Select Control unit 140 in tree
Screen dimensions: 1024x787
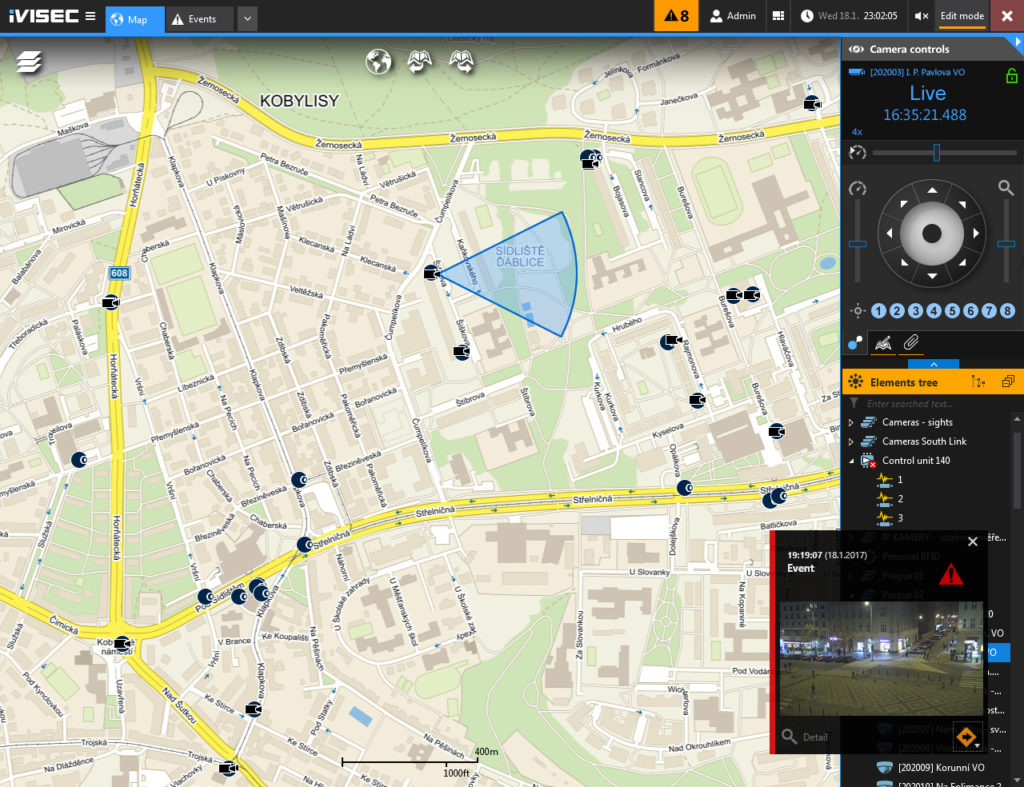point(916,460)
